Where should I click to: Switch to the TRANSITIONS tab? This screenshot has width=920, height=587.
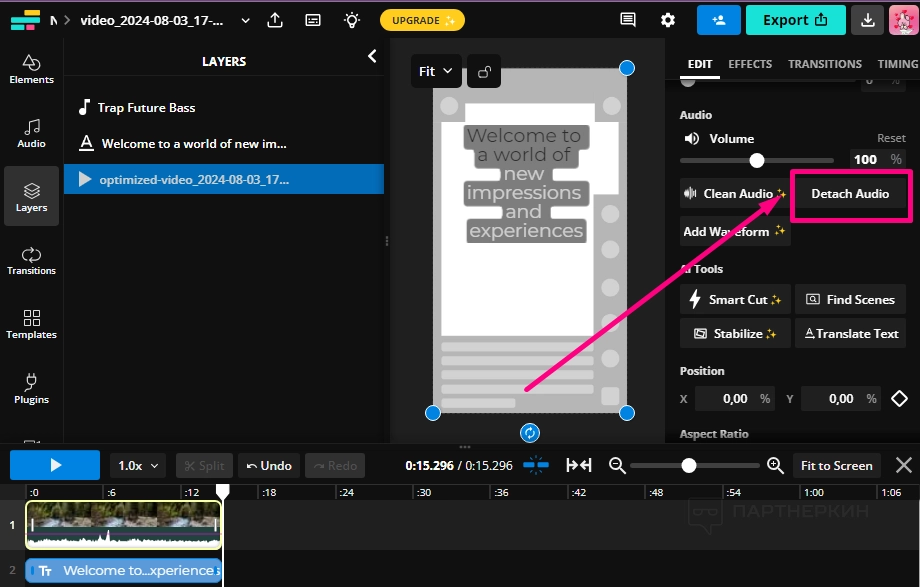click(x=824, y=64)
